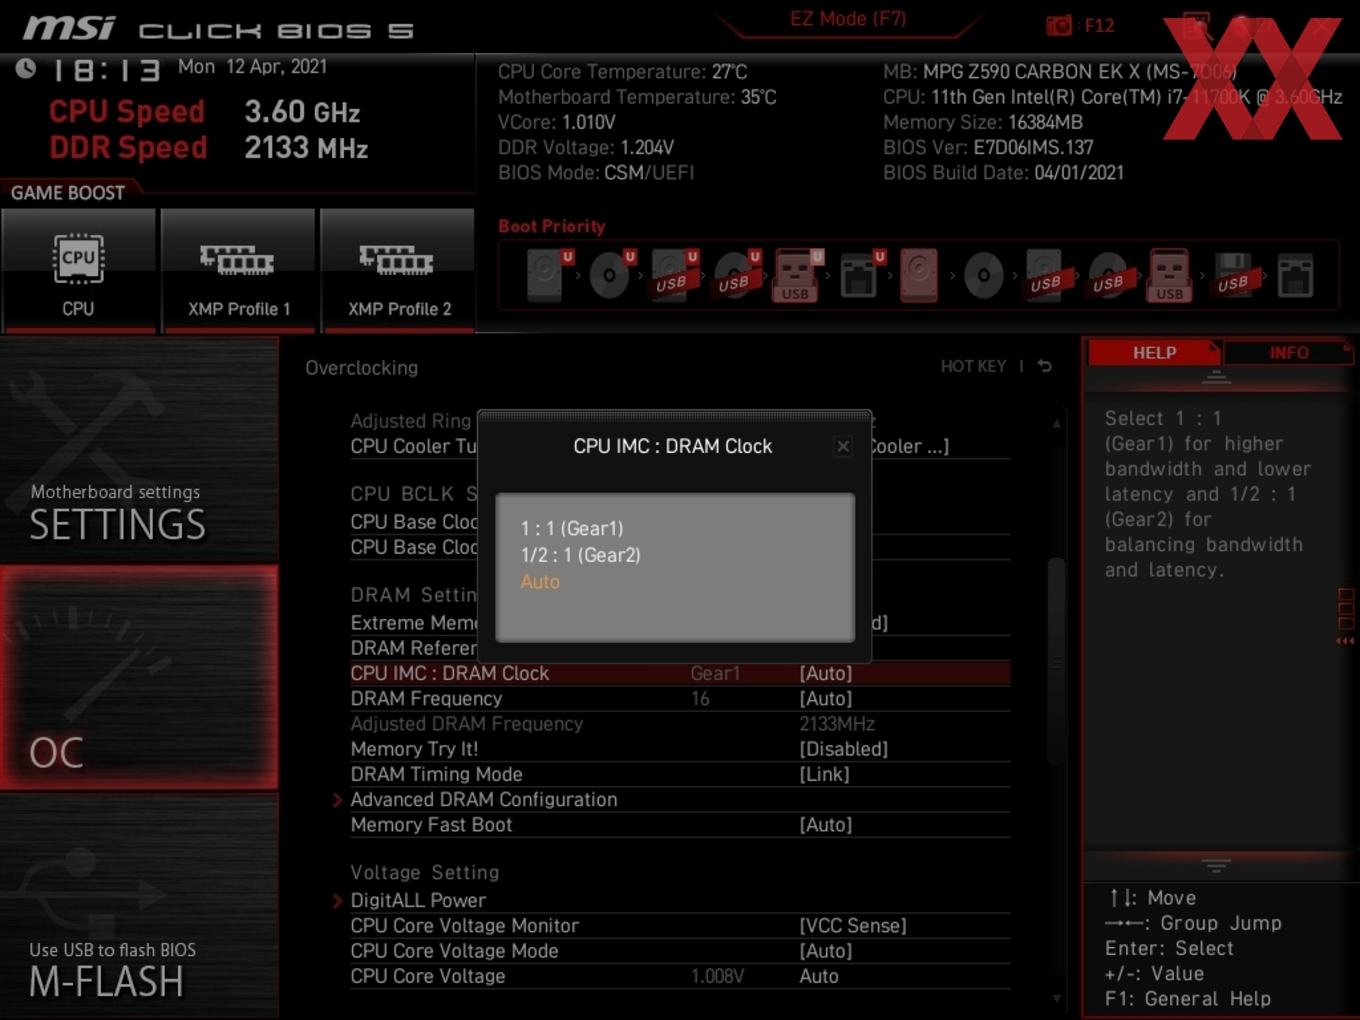Click the HOT KEY label

[x=973, y=366]
